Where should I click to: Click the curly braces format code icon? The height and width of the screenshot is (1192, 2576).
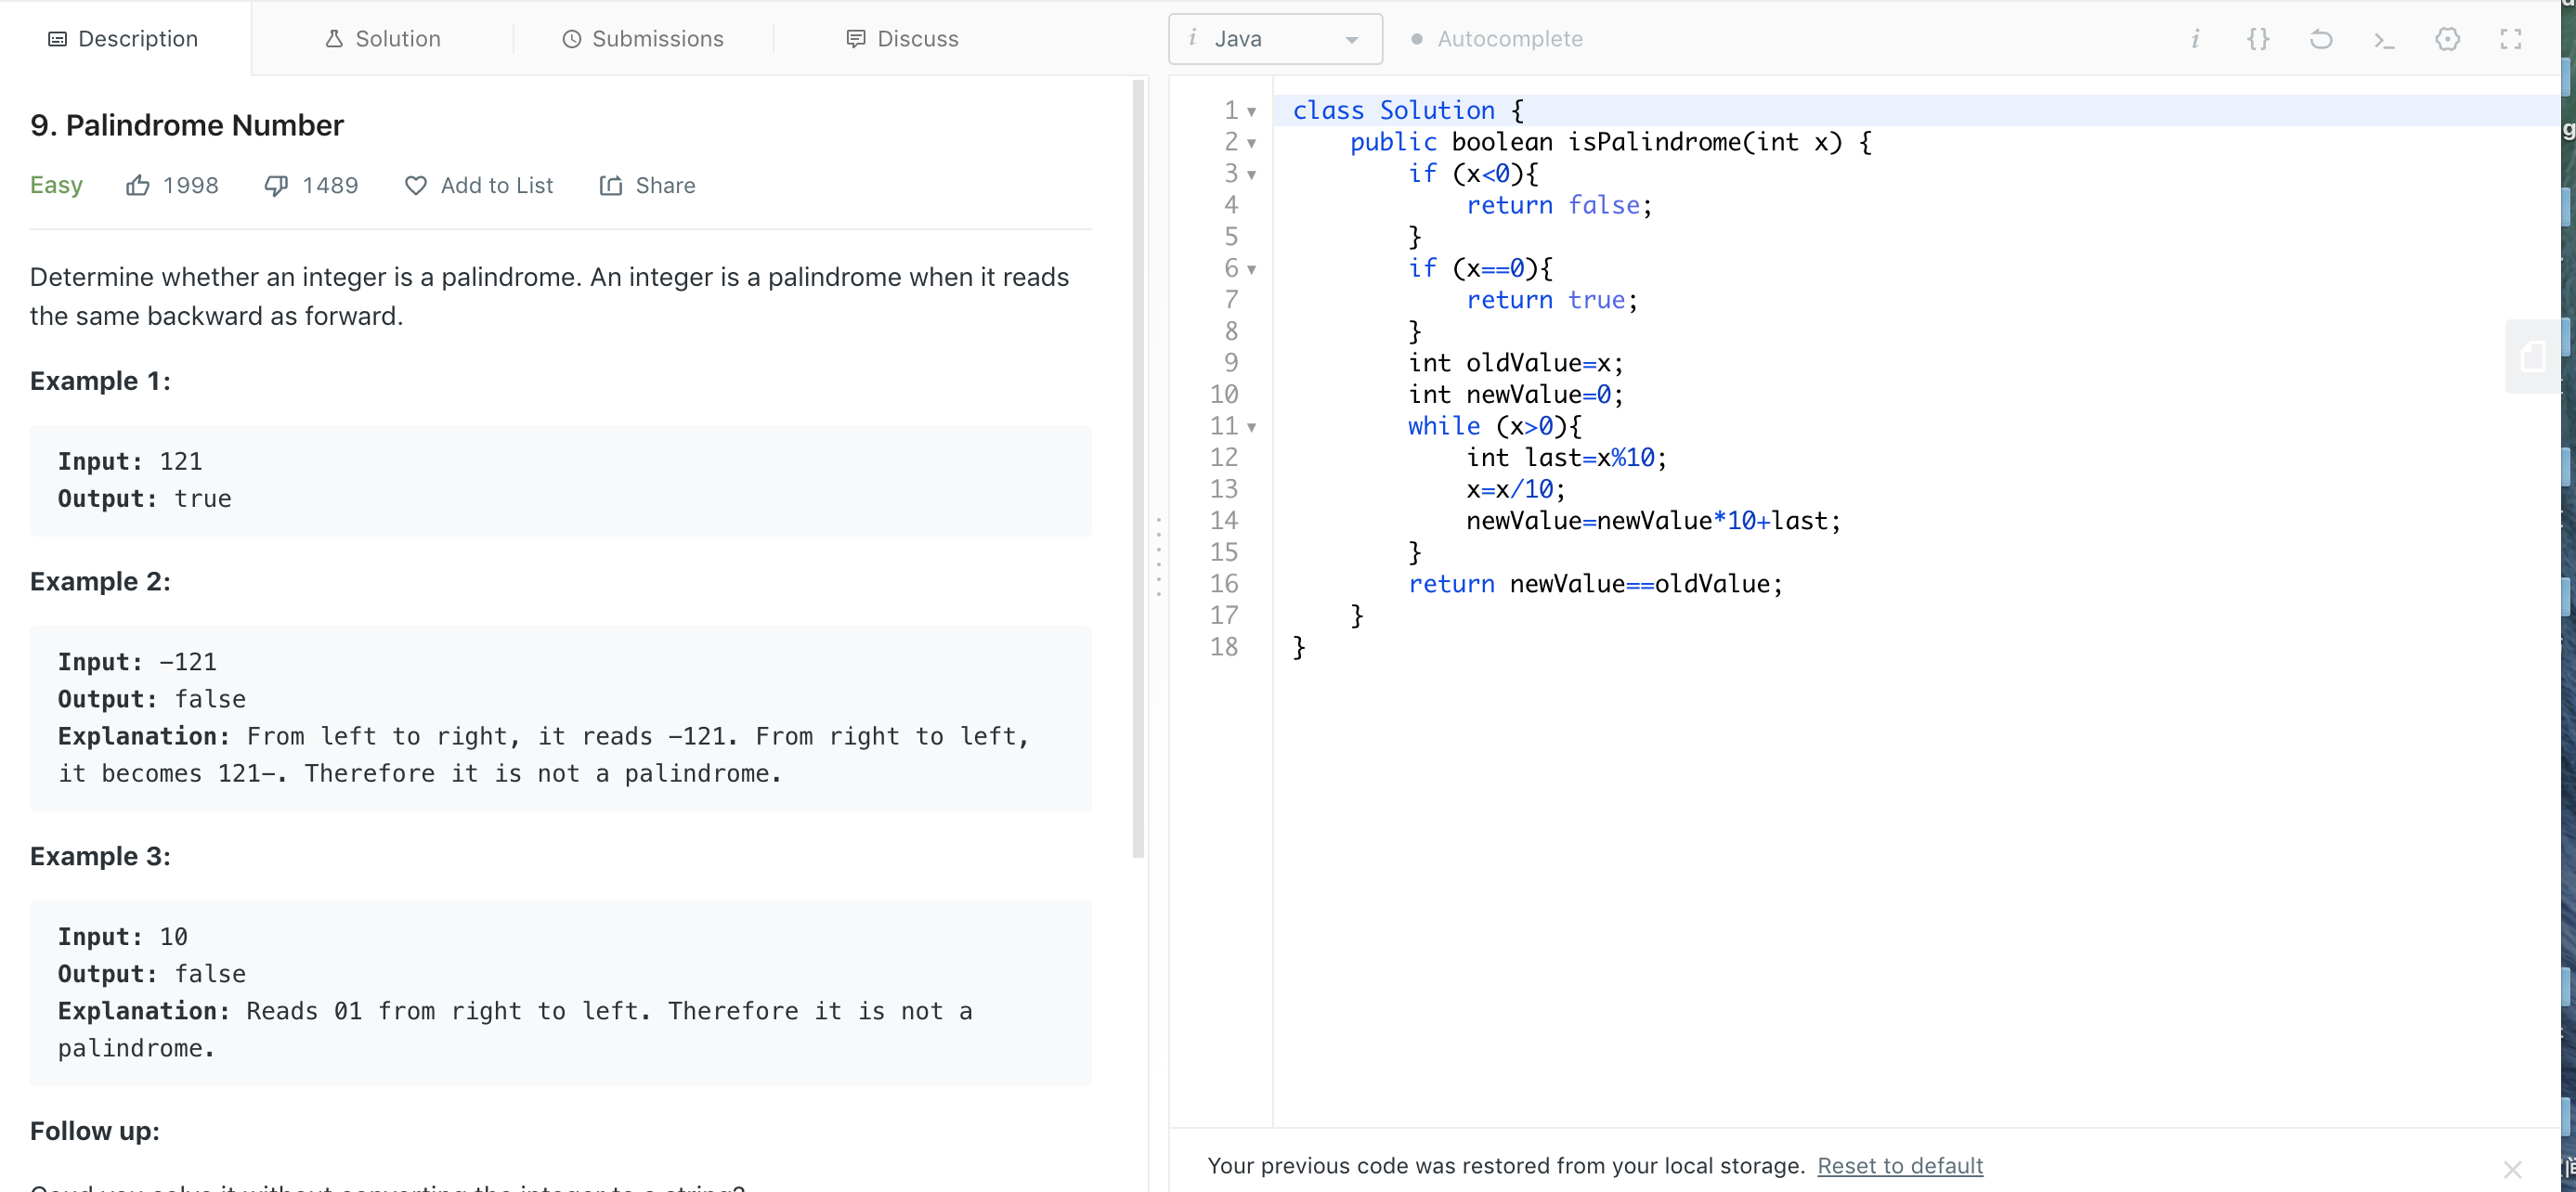[2257, 39]
